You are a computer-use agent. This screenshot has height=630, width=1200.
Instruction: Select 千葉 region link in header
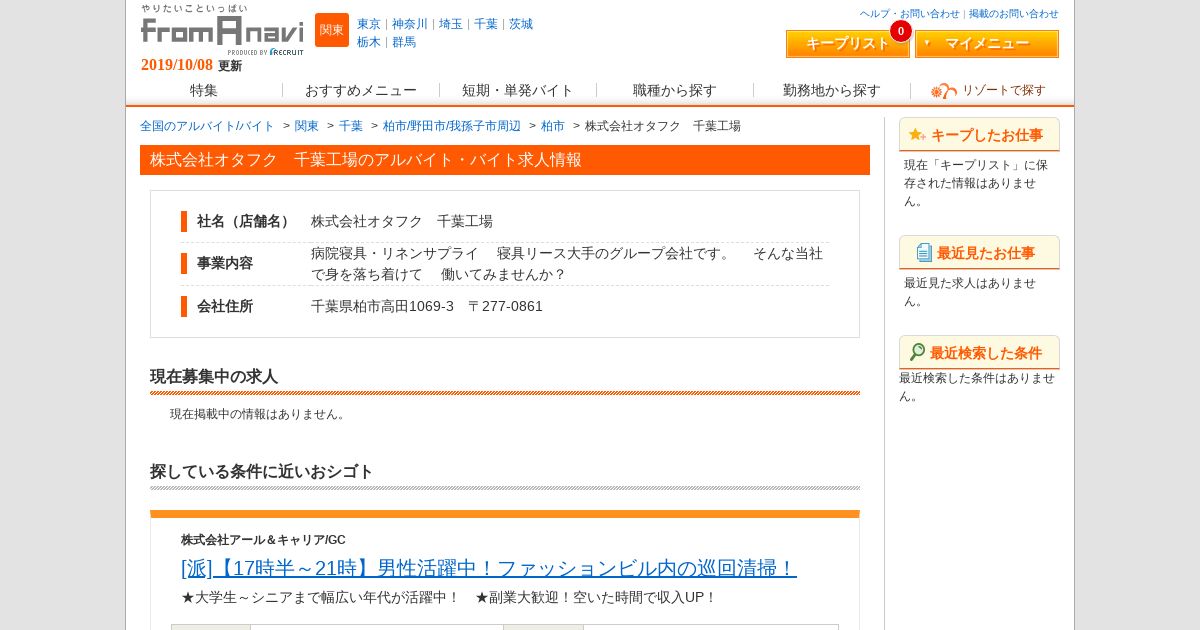tap(486, 24)
